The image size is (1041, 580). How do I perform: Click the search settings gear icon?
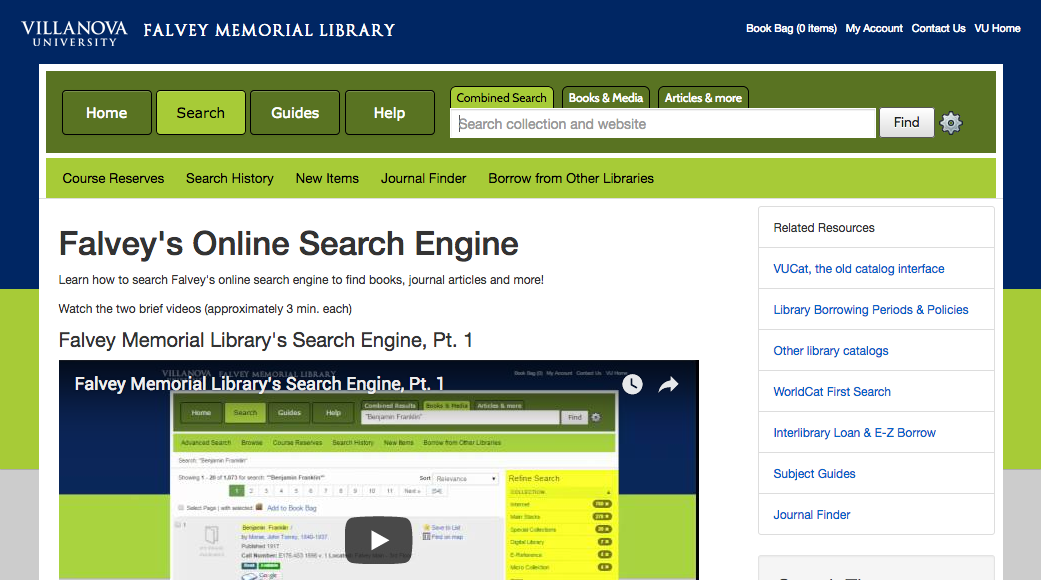[951, 123]
